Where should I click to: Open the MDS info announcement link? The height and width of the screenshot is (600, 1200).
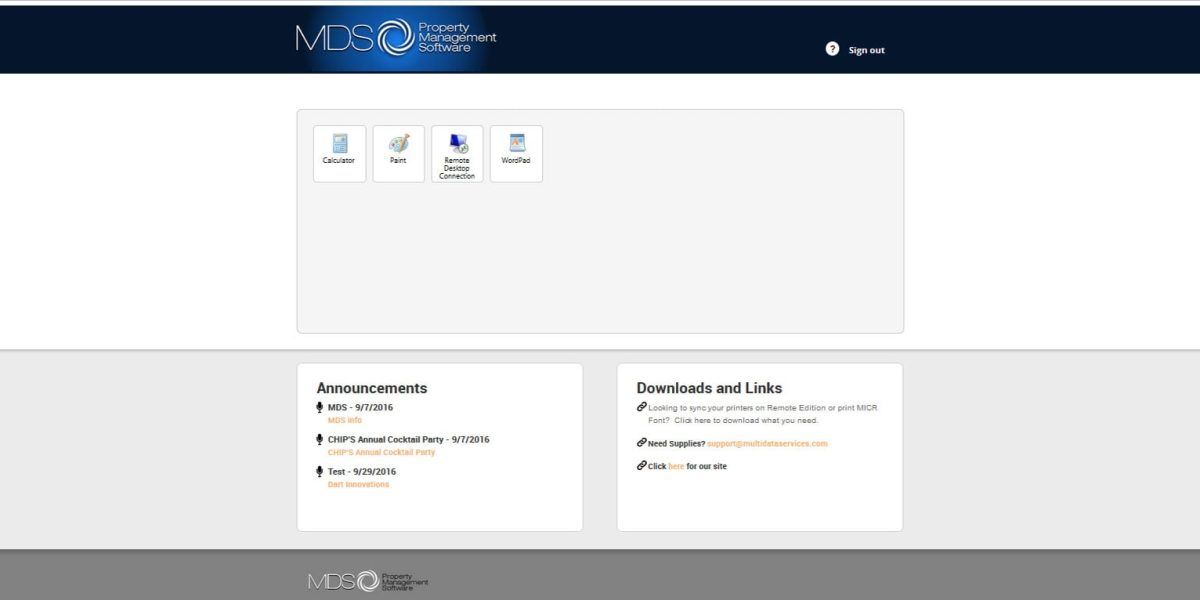(x=345, y=420)
